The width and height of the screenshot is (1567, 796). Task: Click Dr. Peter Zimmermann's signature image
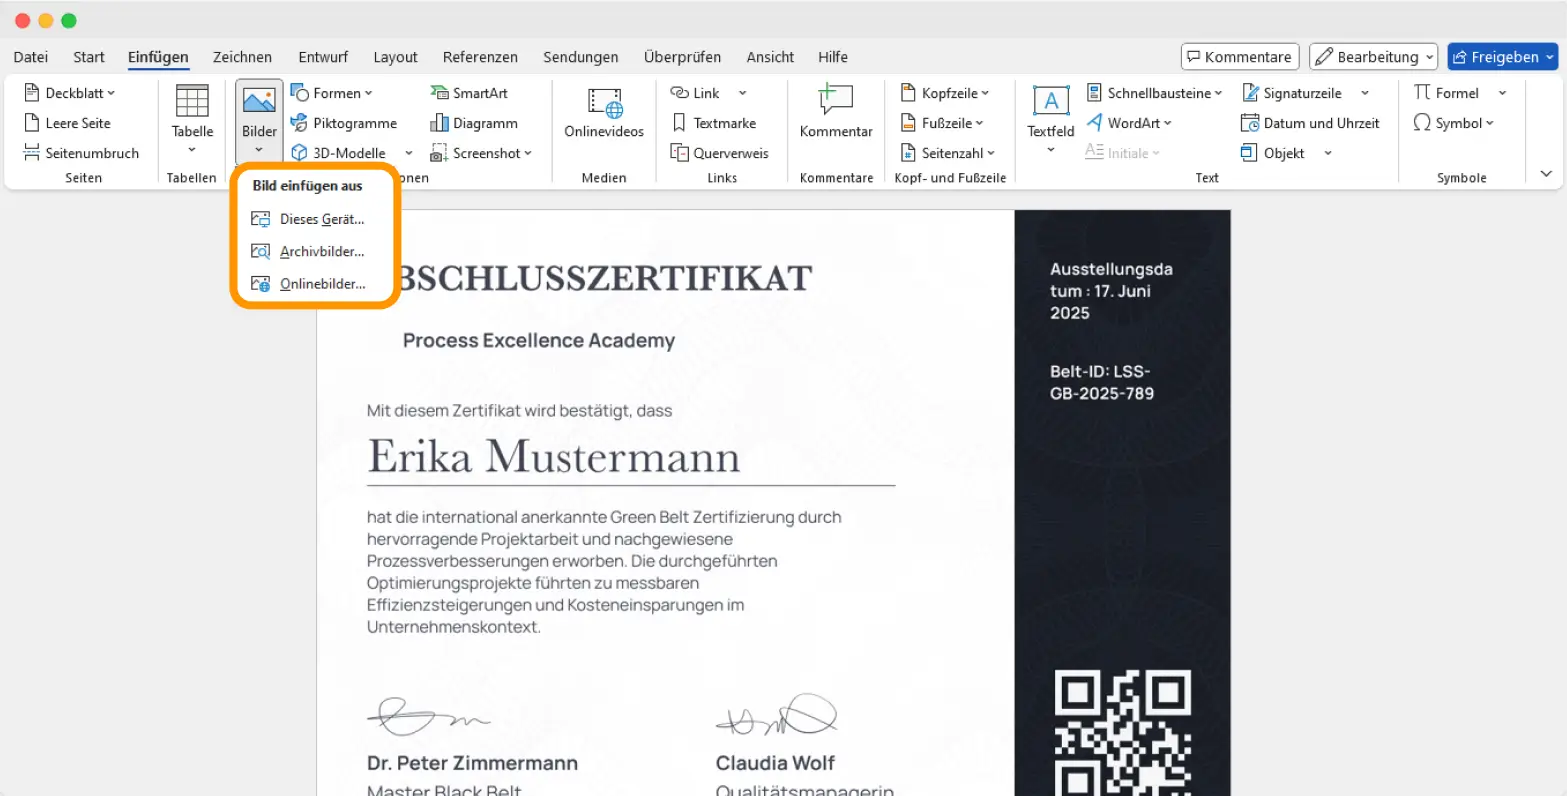tap(428, 717)
